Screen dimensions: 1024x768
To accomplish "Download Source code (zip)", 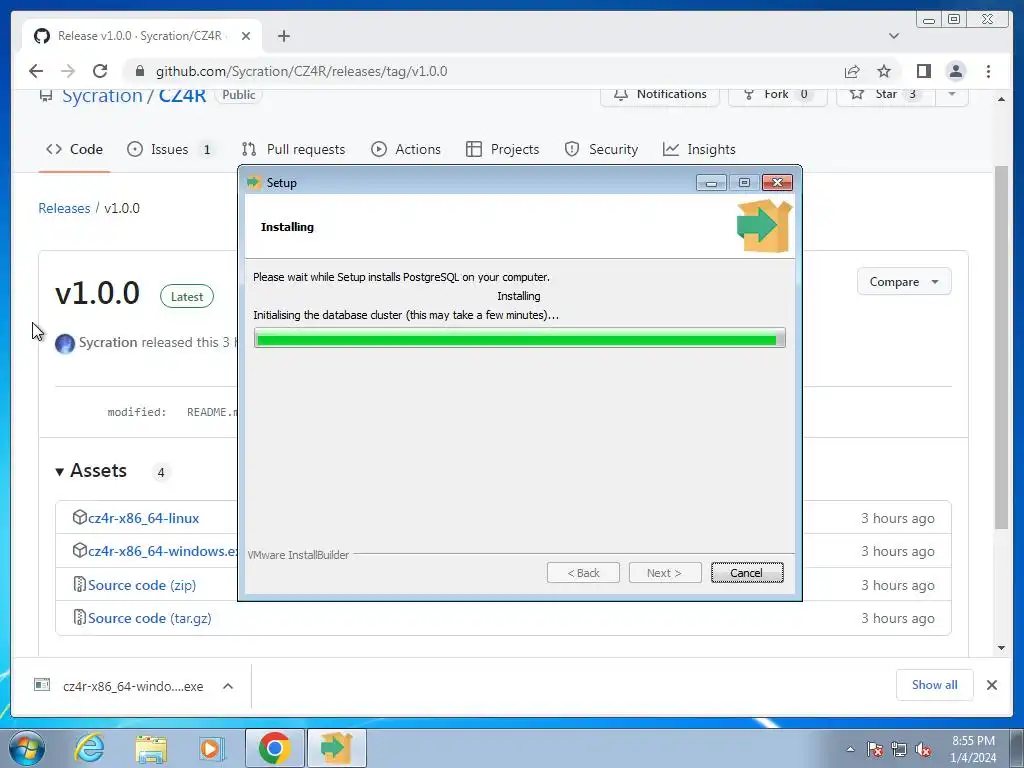I will (142, 584).
